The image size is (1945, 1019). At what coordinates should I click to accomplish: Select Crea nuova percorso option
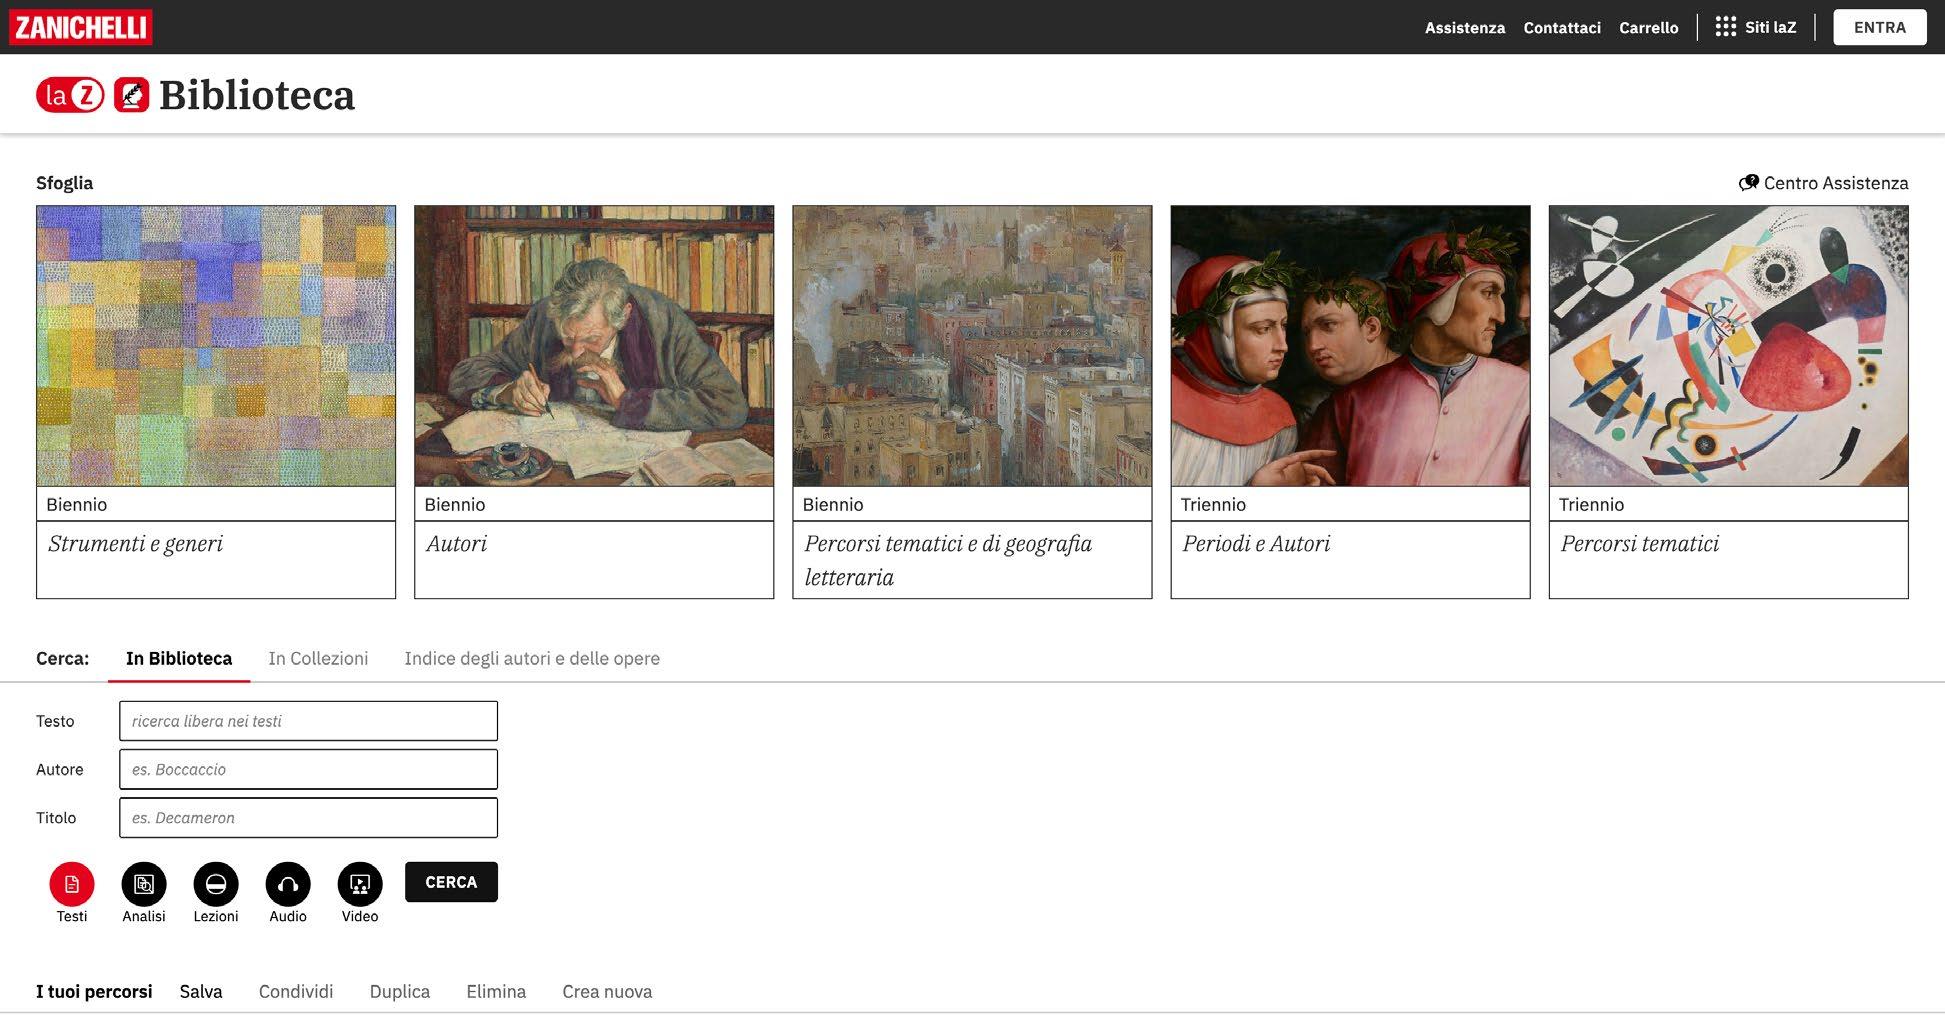[x=607, y=991]
